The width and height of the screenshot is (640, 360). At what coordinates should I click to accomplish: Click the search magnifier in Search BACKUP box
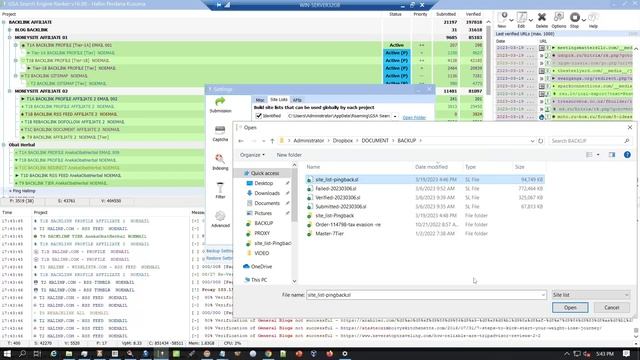(627, 141)
